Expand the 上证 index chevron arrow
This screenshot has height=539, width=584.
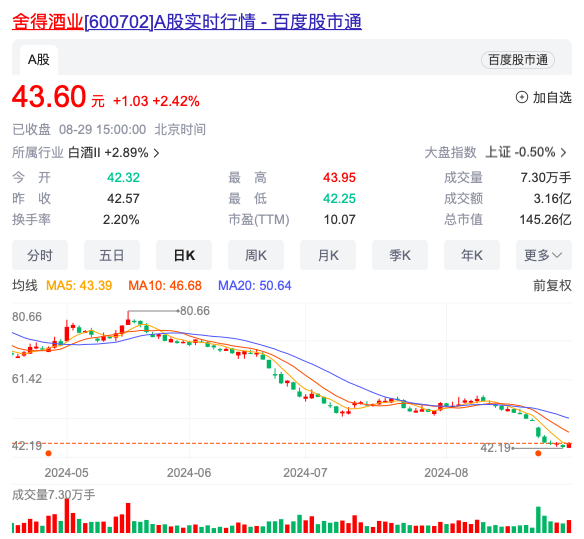[x=563, y=152]
